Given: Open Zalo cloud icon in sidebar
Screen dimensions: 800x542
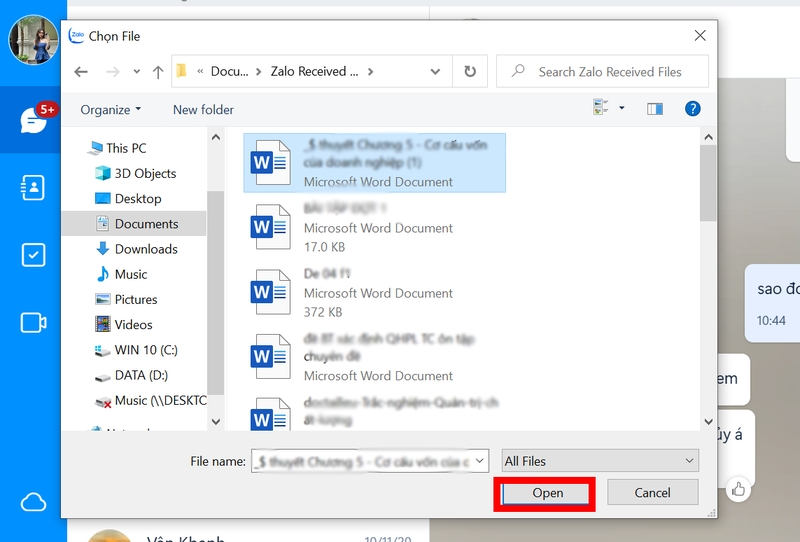Looking at the screenshot, I should [x=33, y=502].
